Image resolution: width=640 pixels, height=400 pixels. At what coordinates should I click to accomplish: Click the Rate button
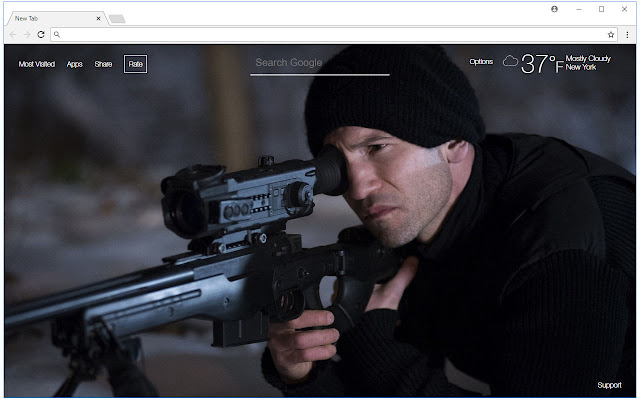coord(136,64)
